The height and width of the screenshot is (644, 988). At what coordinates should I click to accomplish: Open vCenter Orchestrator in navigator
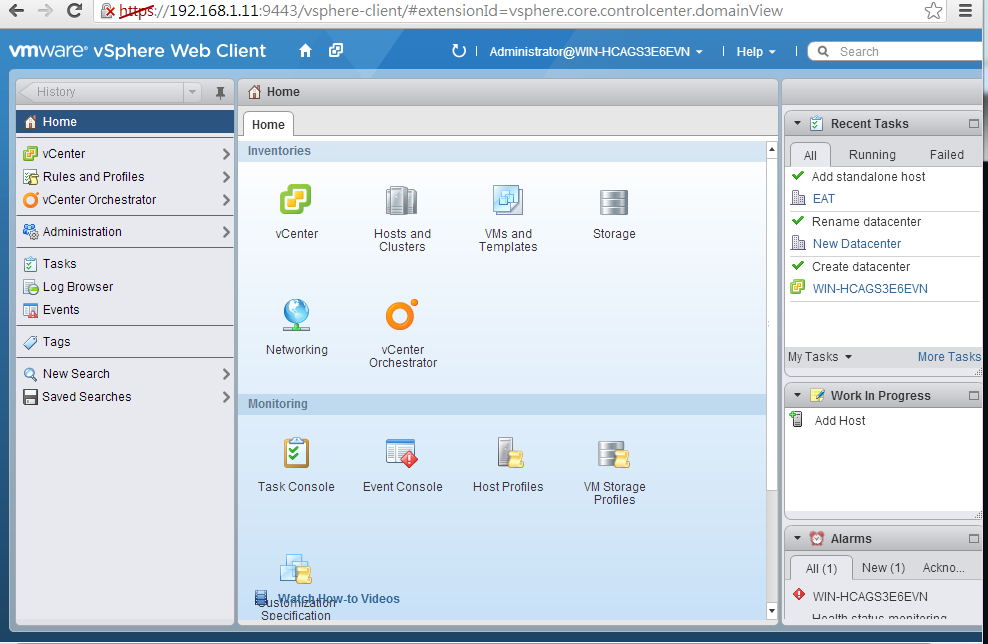click(x=125, y=200)
